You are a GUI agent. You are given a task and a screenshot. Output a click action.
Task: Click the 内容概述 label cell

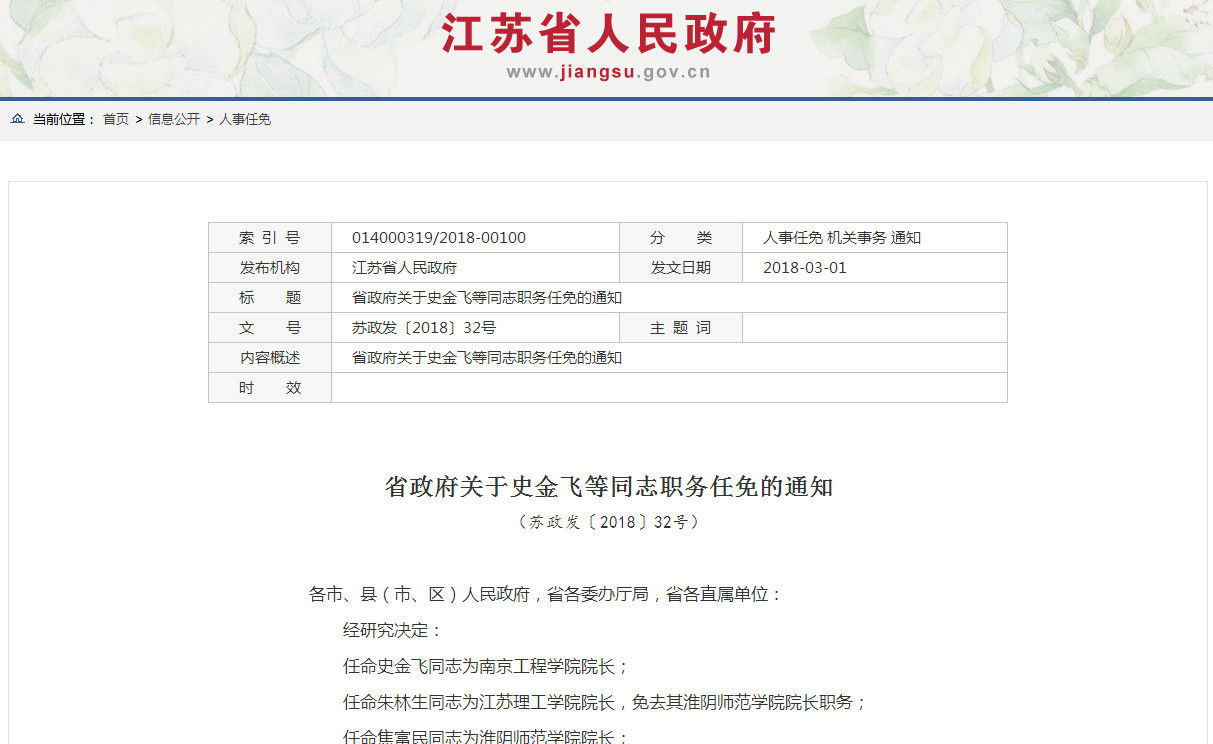coord(270,358)
